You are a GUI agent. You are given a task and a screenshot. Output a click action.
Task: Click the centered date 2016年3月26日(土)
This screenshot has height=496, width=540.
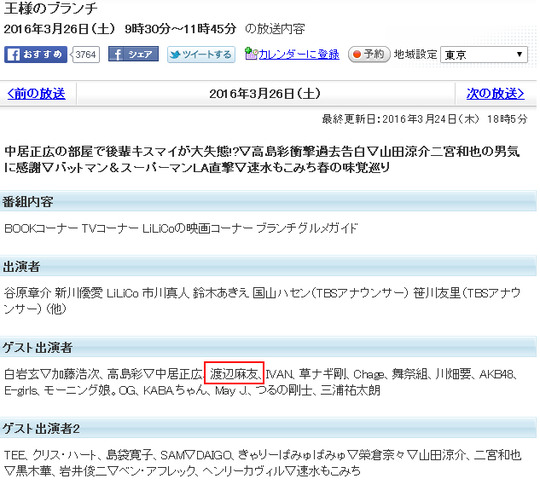[x=265, y=93]
